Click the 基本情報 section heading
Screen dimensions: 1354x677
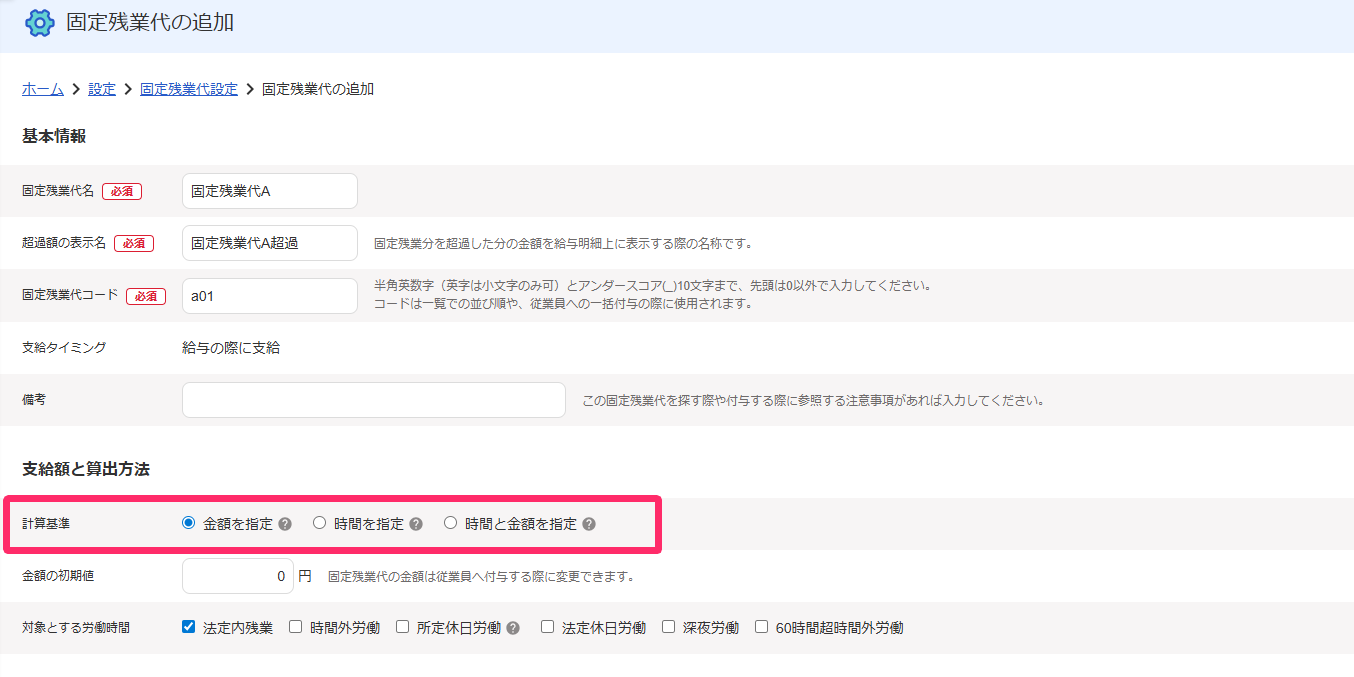point(54,136)
